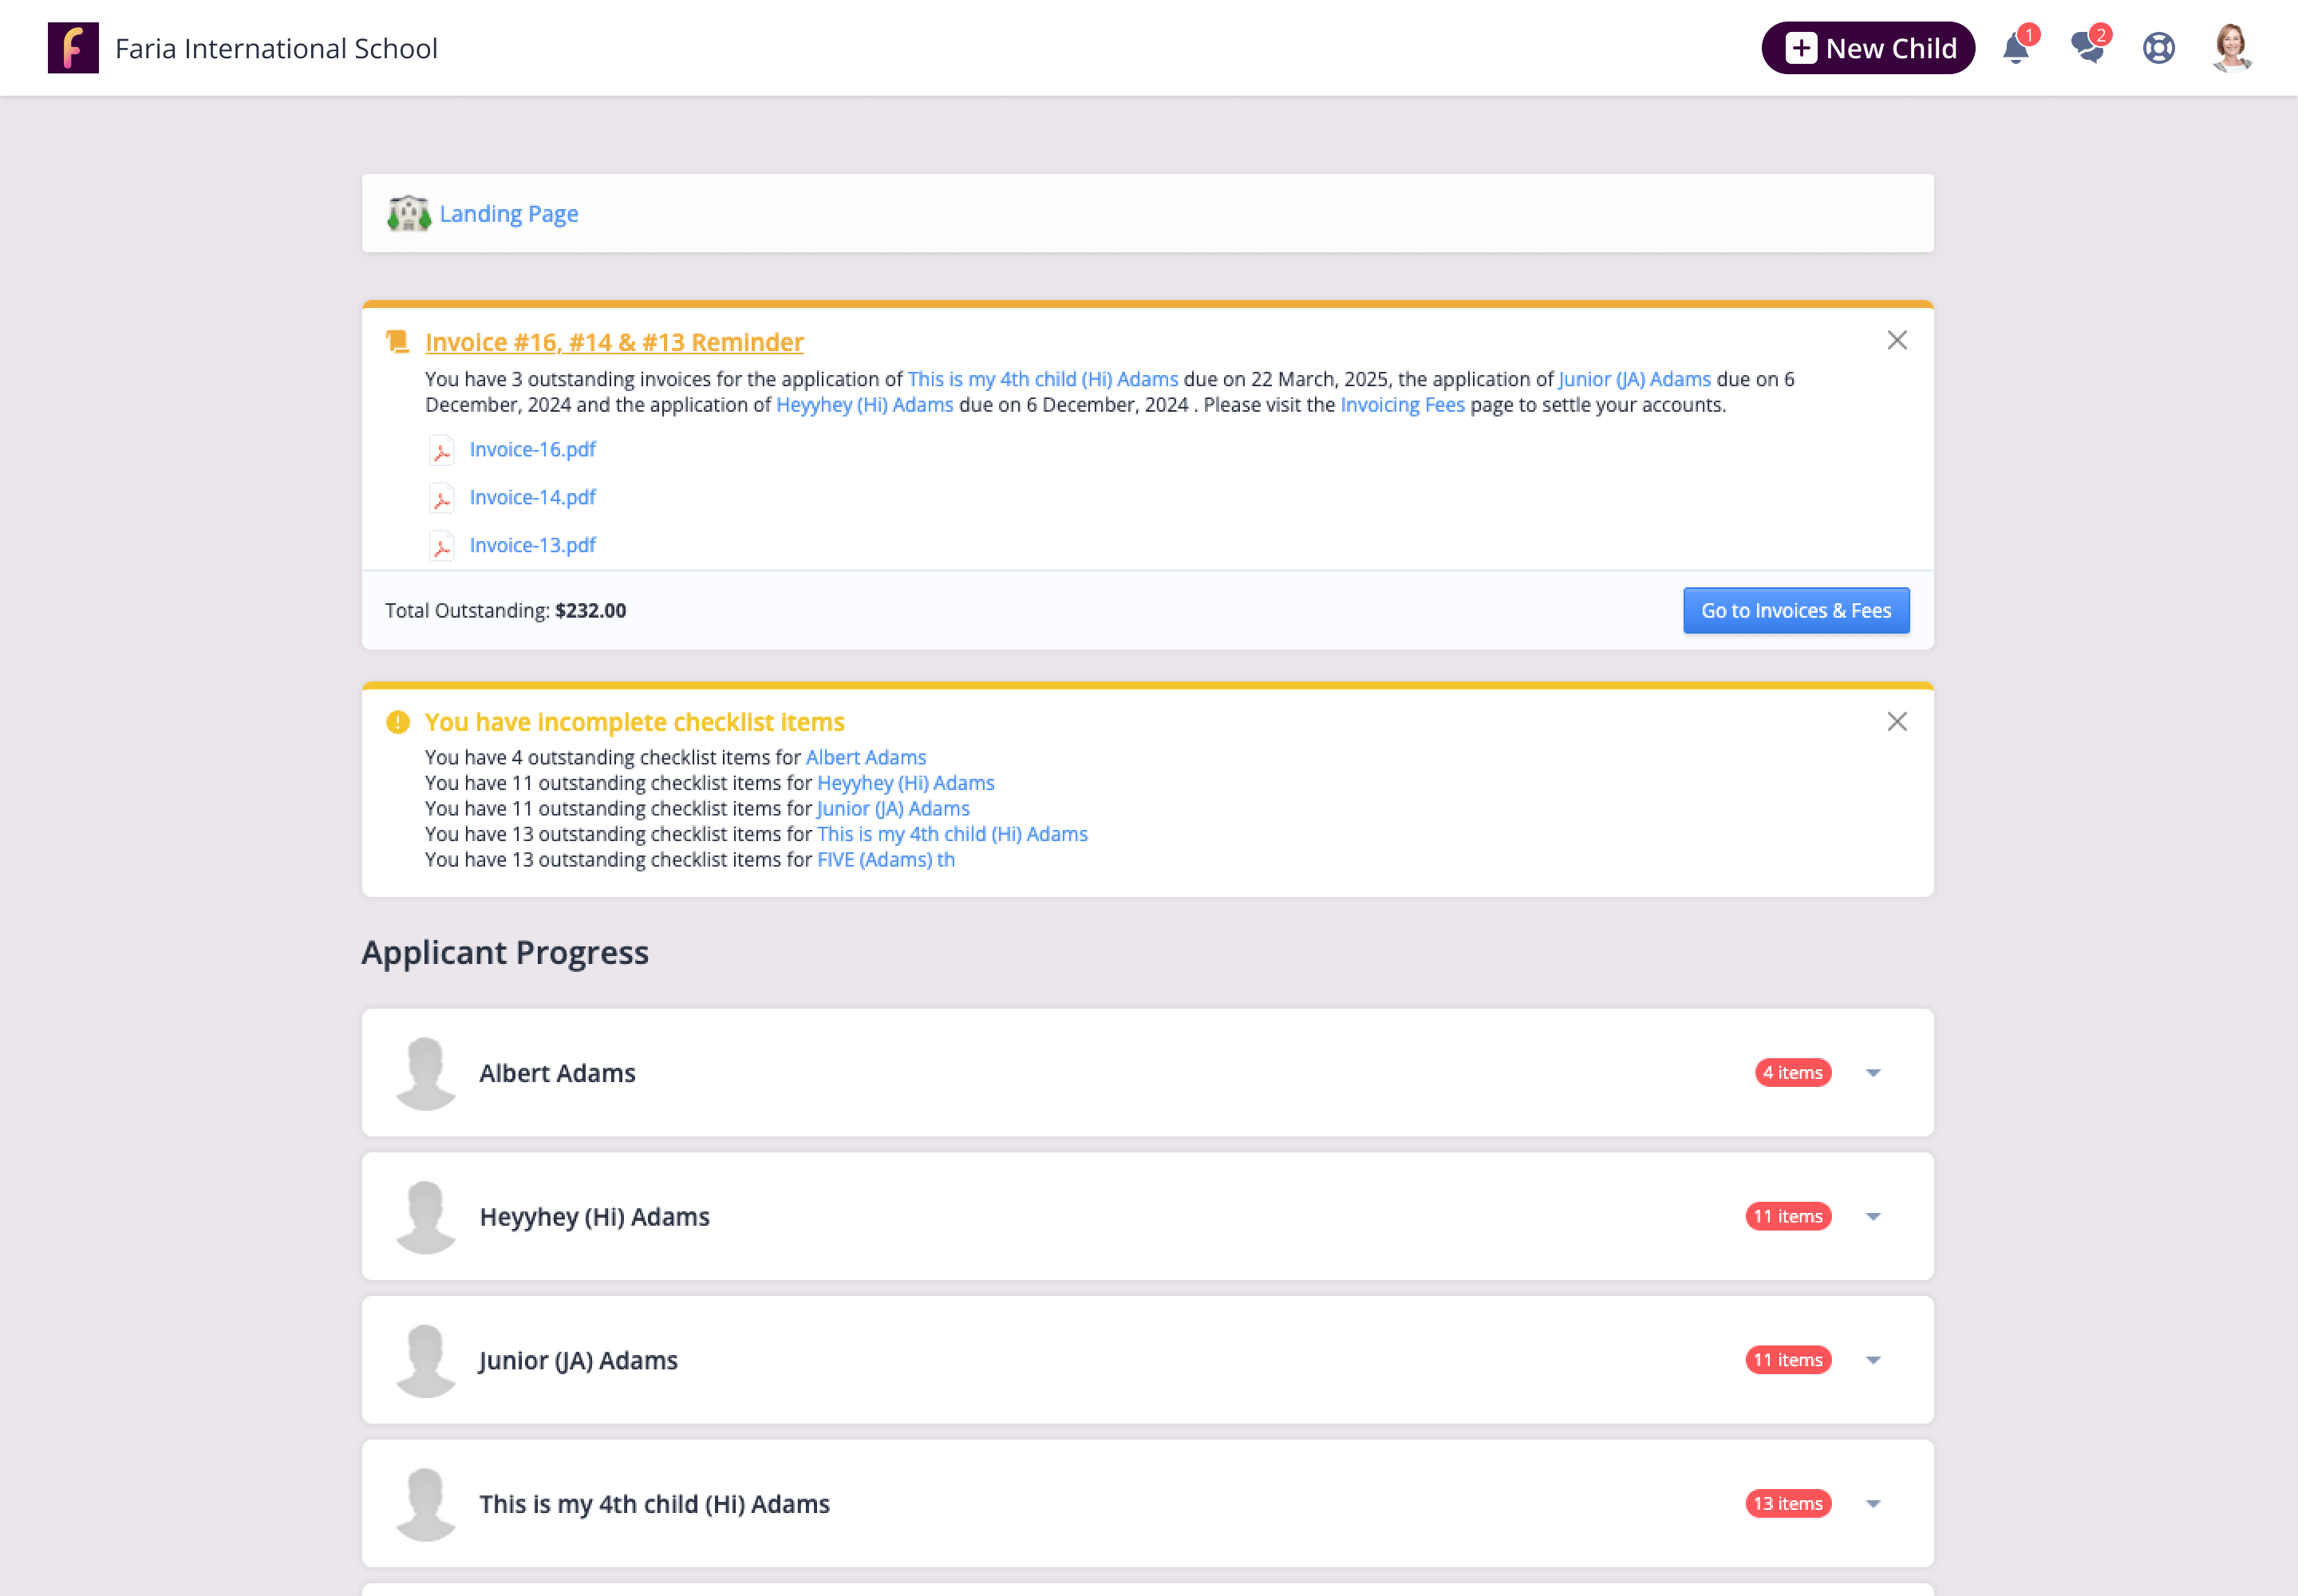Click the New Child button
Image resolution: width=2298 pixels, height=1596 pixels.
tap(1867, 48)
